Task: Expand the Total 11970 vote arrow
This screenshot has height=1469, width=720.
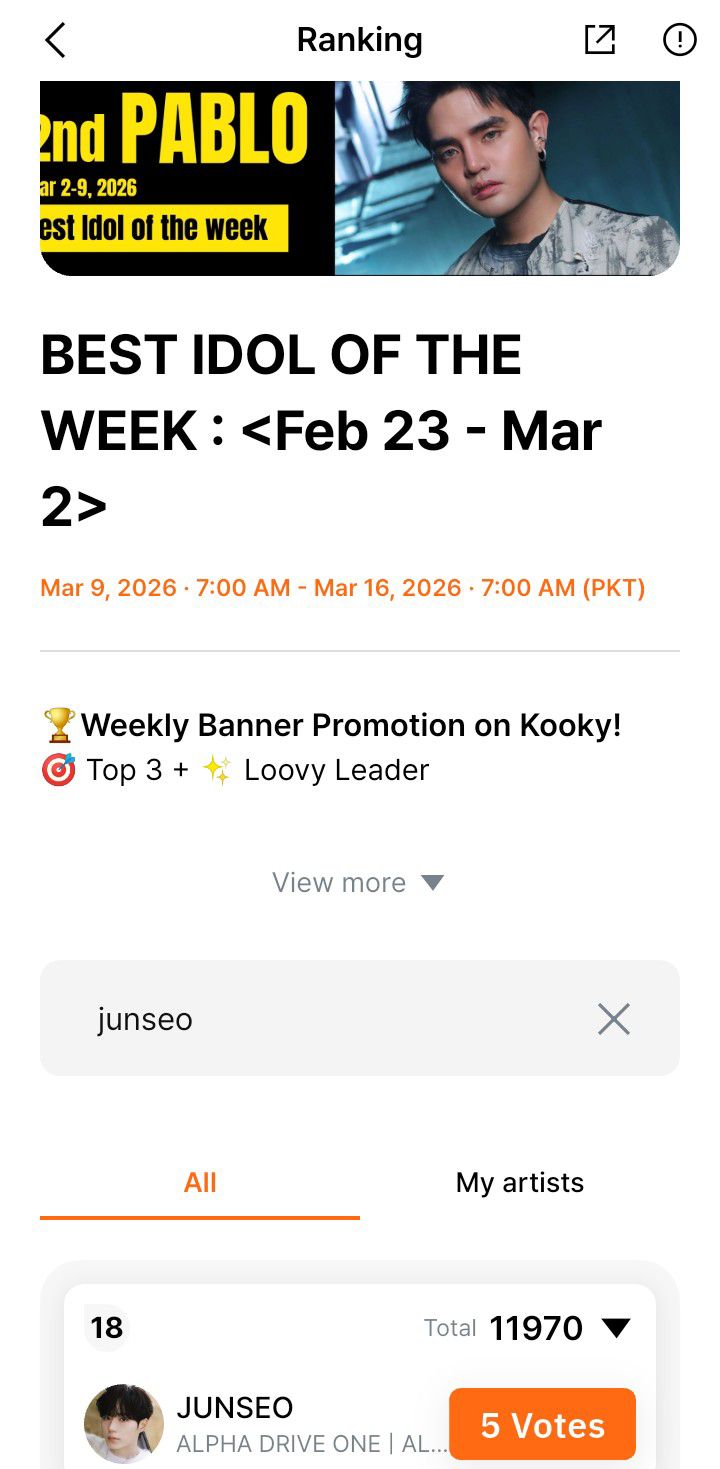Action: click(615, 1328)
